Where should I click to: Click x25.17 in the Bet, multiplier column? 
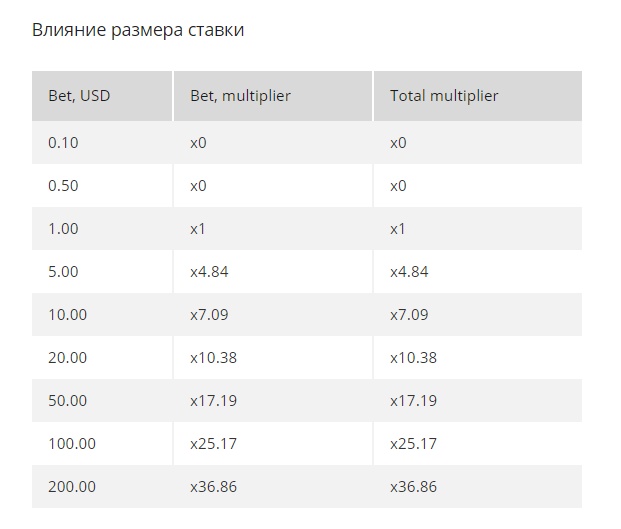[213, 444]
